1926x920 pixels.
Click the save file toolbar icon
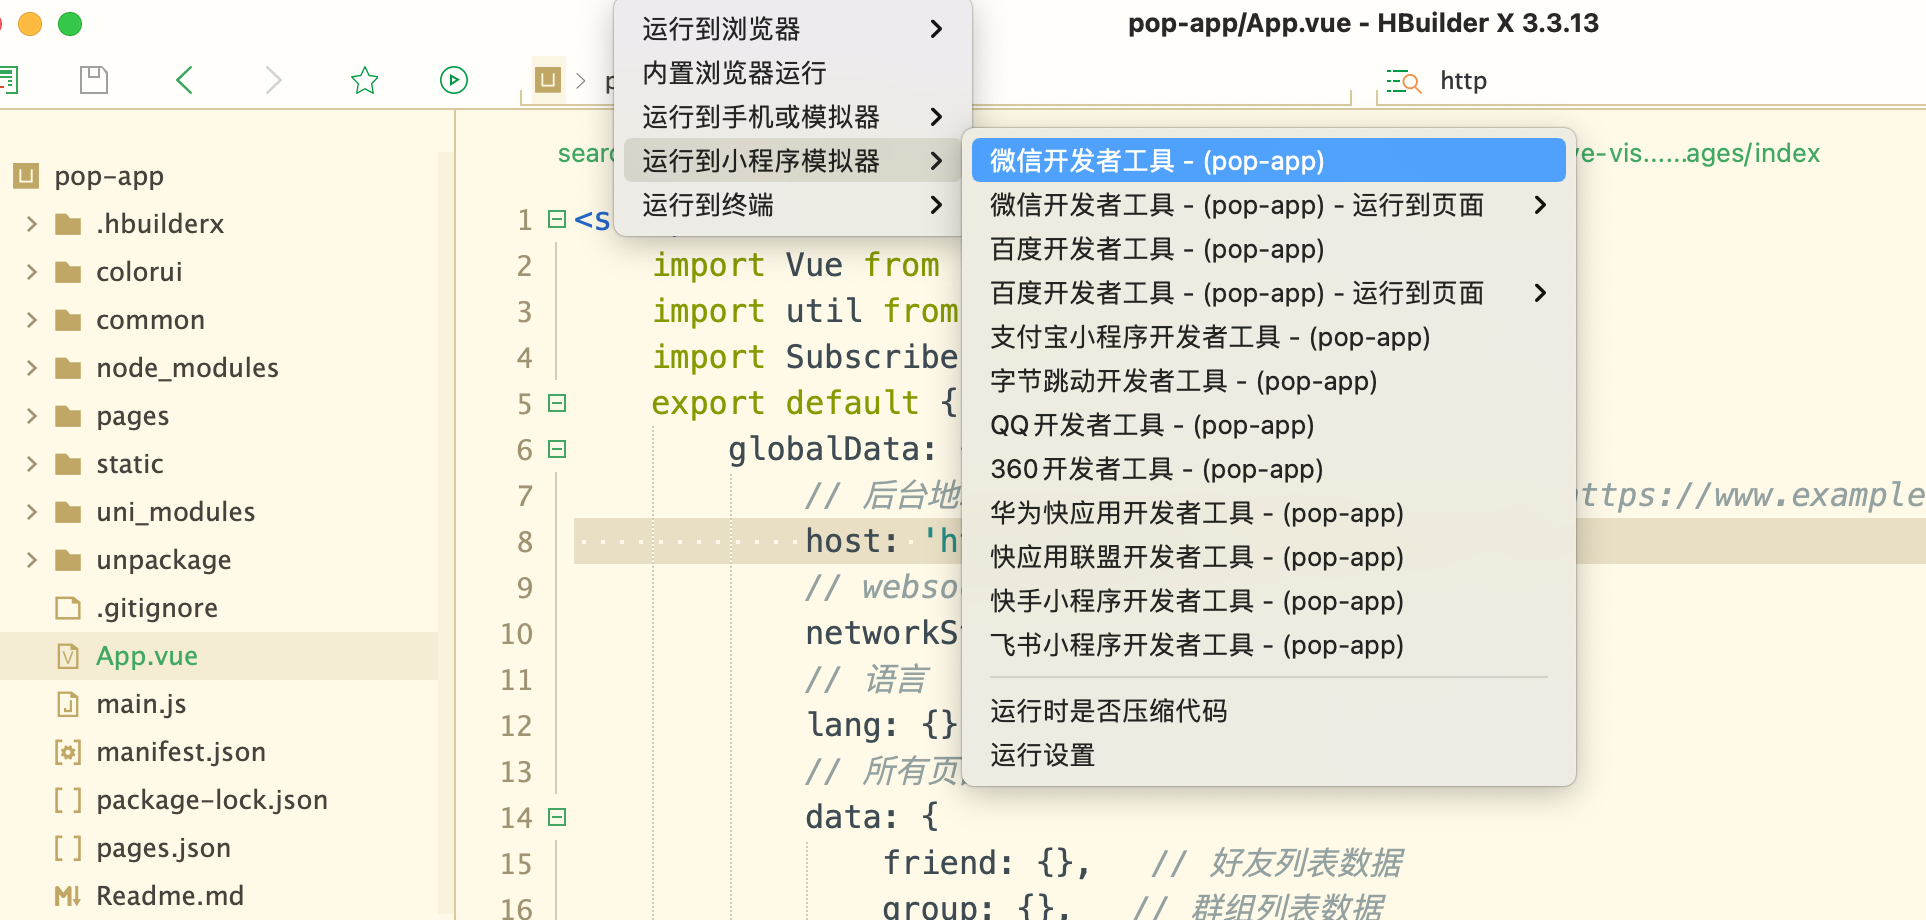[x=94, y=80]
